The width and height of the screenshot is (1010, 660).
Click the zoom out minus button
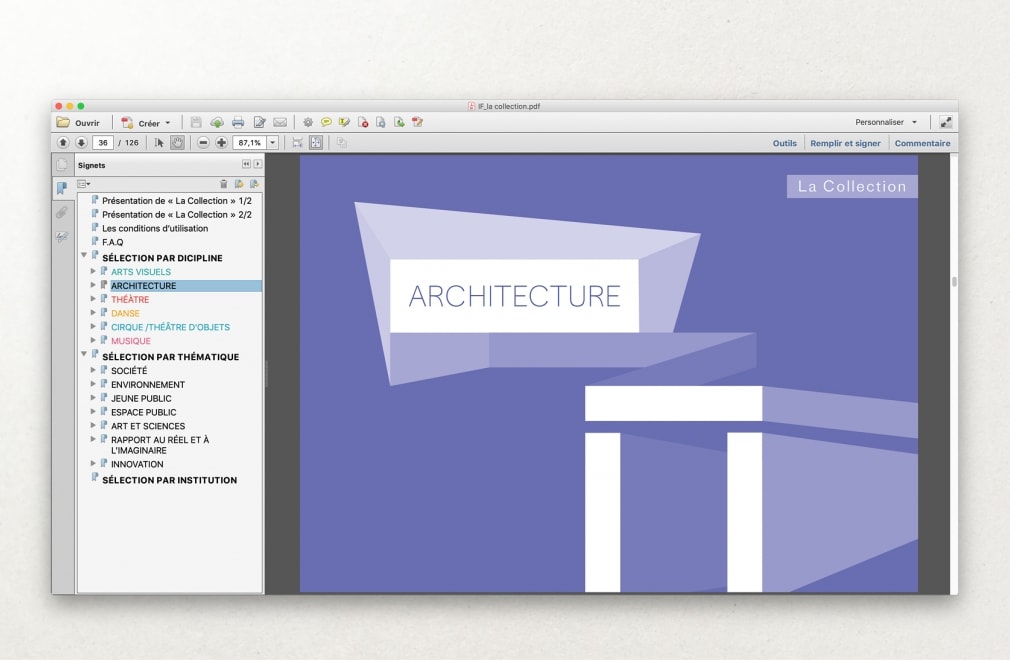tap(203, 143)
